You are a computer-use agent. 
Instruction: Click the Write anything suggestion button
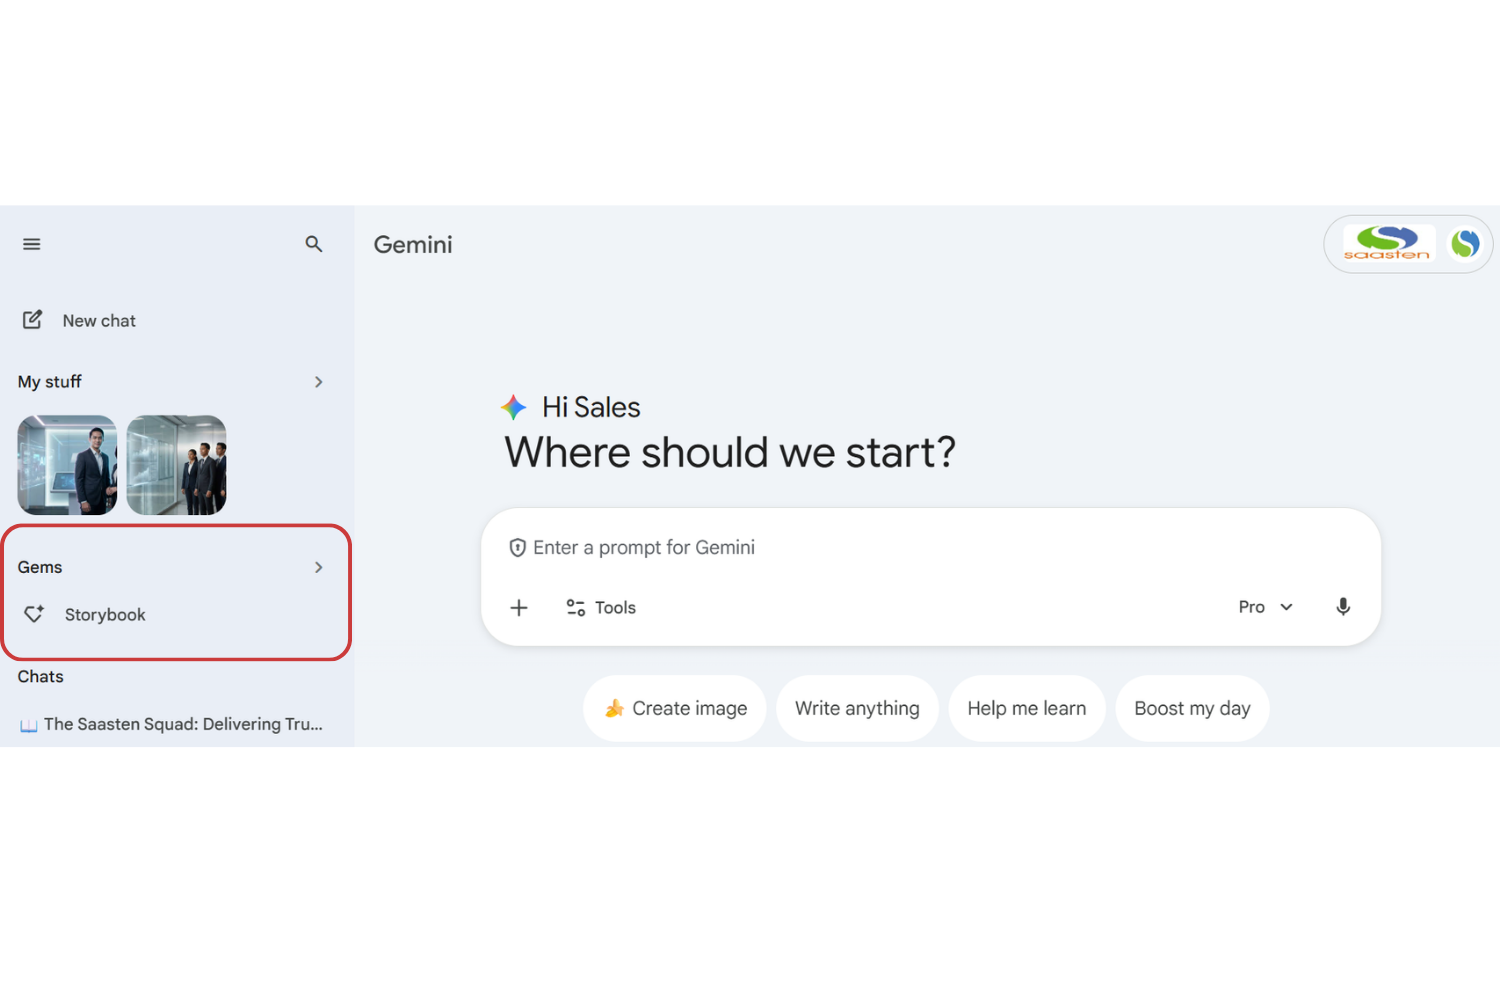click(x=857, y=708)
